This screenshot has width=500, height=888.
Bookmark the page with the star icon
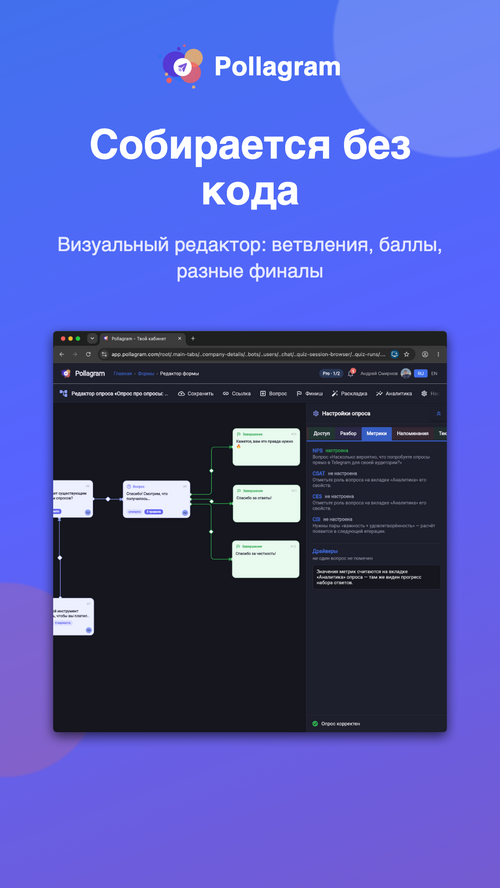(406, 354)
